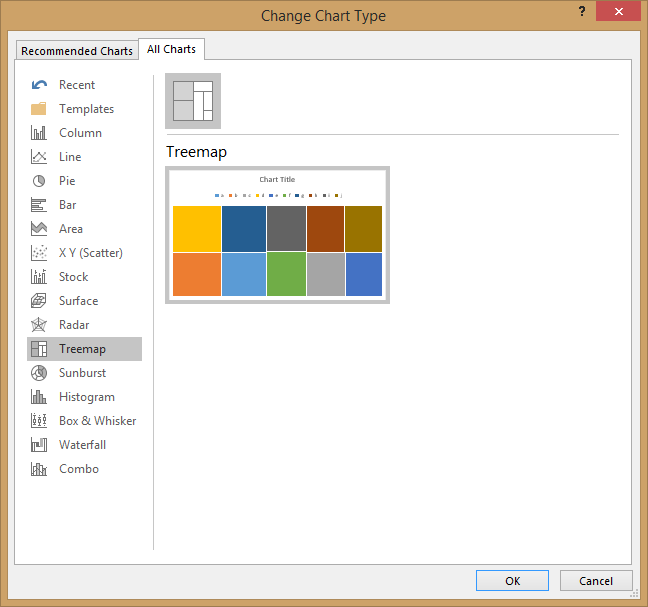Screen dimensions: 648x607
Task: Switch to the Recommended Charts tab
Action: pyautogui.click(x=77, y=51)
